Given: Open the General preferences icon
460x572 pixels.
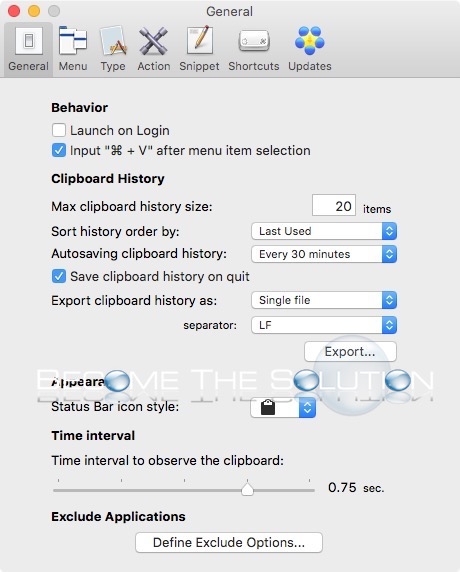Looking at the screenshot, I should tap(28, 40).
